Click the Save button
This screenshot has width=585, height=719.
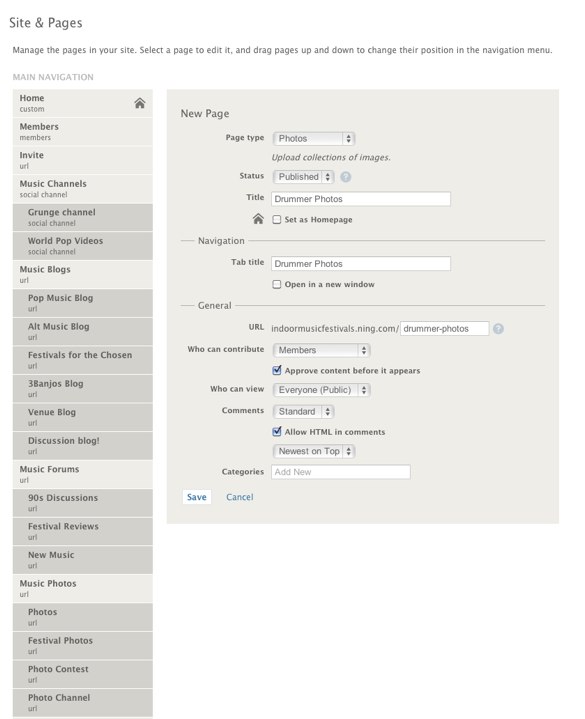[197, 497]
